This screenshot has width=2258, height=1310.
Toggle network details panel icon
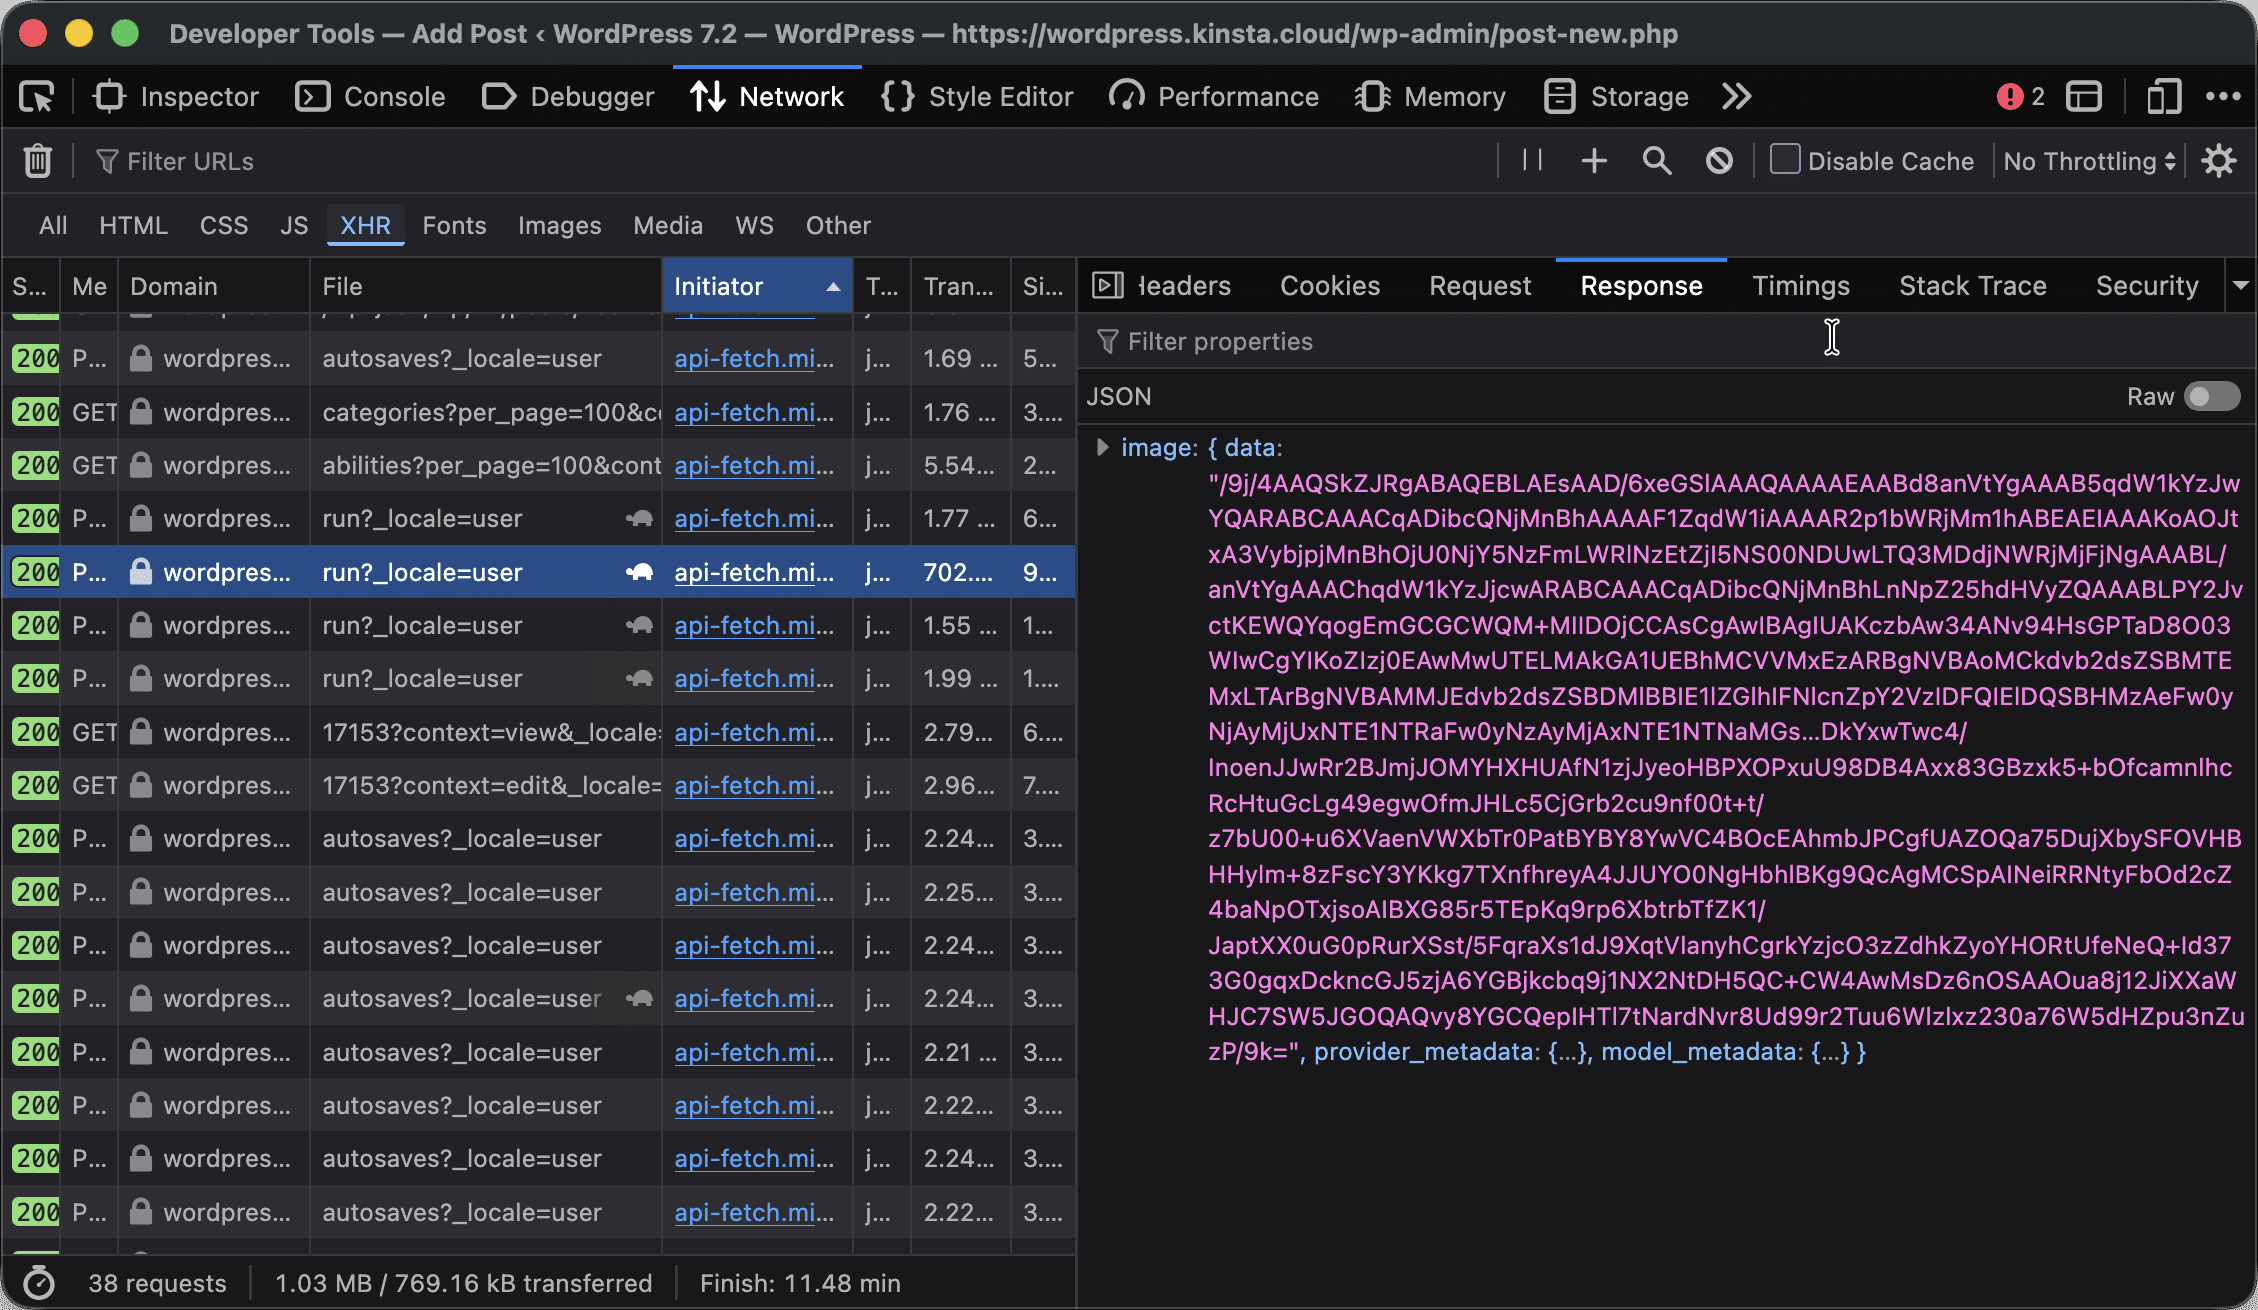(1107, 286)
